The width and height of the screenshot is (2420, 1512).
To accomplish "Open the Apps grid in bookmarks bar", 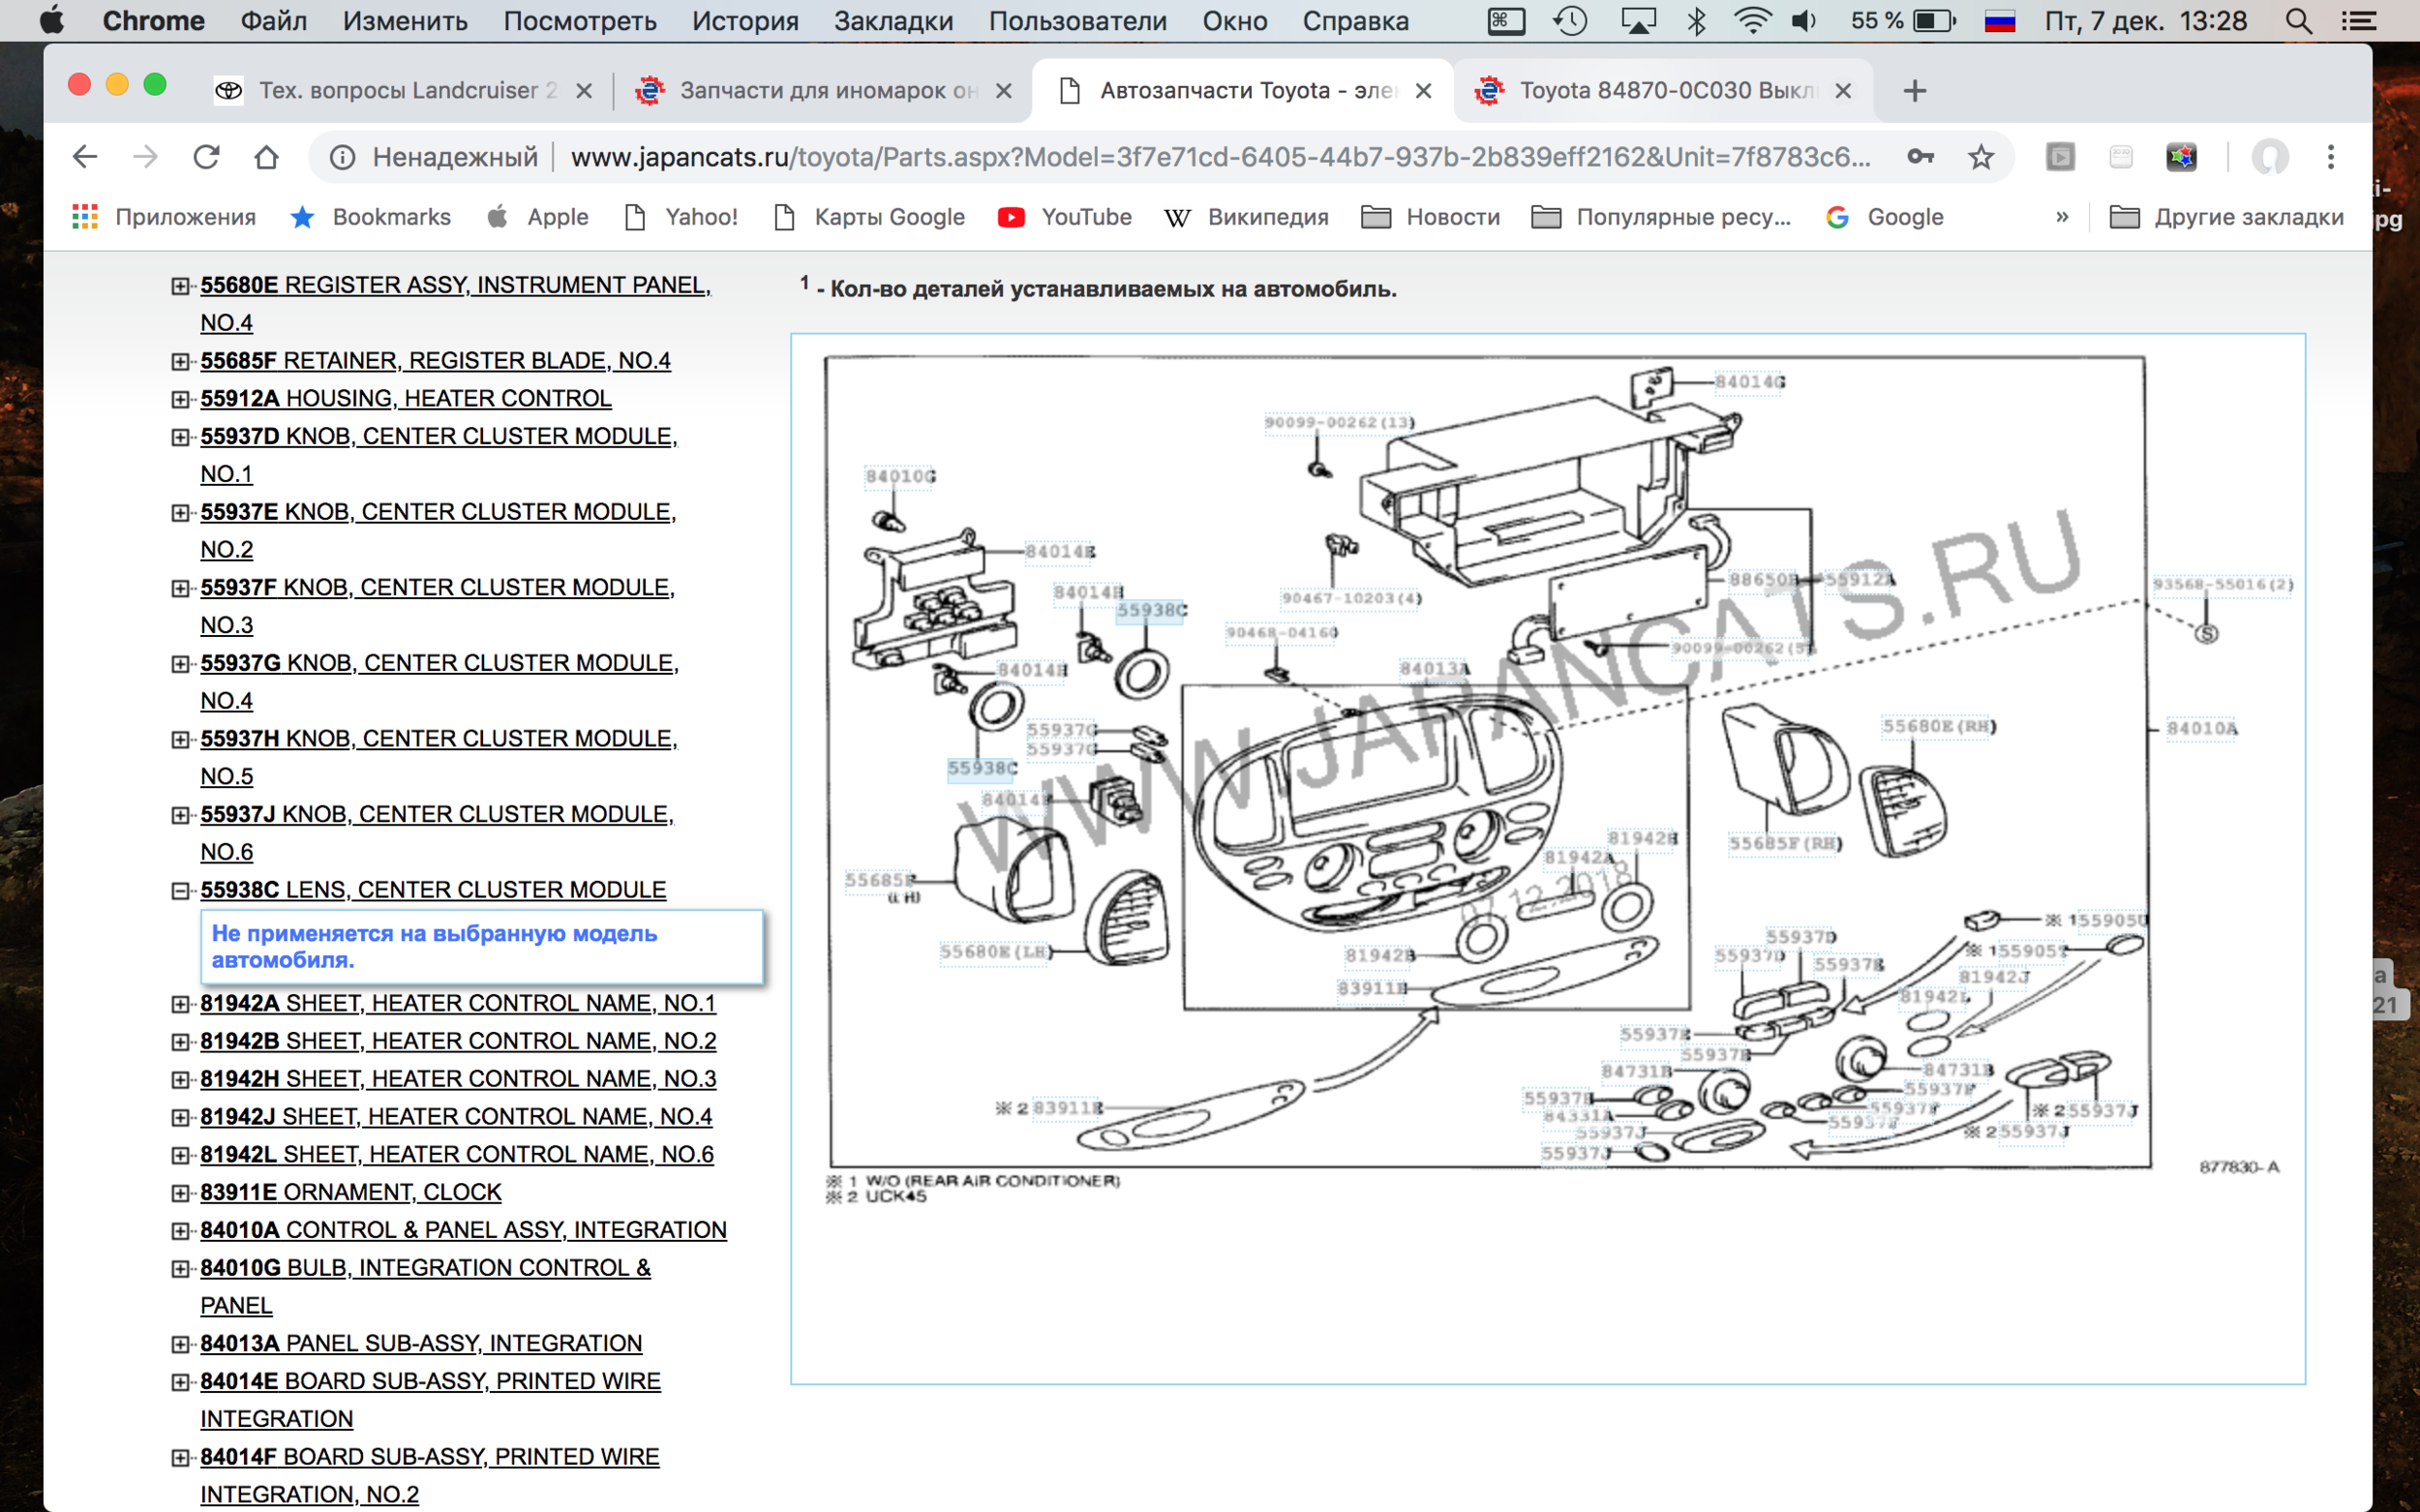I will (x=85, y=217).
